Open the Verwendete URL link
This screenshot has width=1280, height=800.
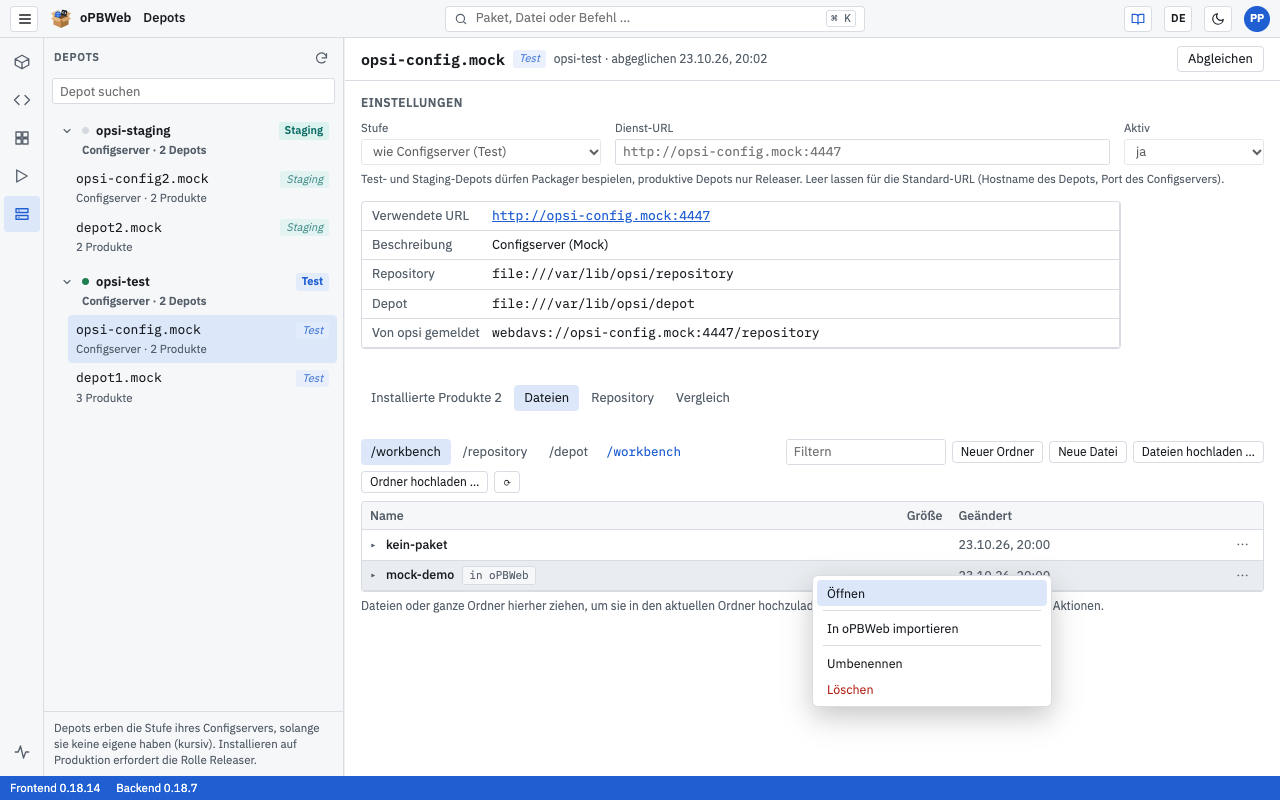[601, 216]
